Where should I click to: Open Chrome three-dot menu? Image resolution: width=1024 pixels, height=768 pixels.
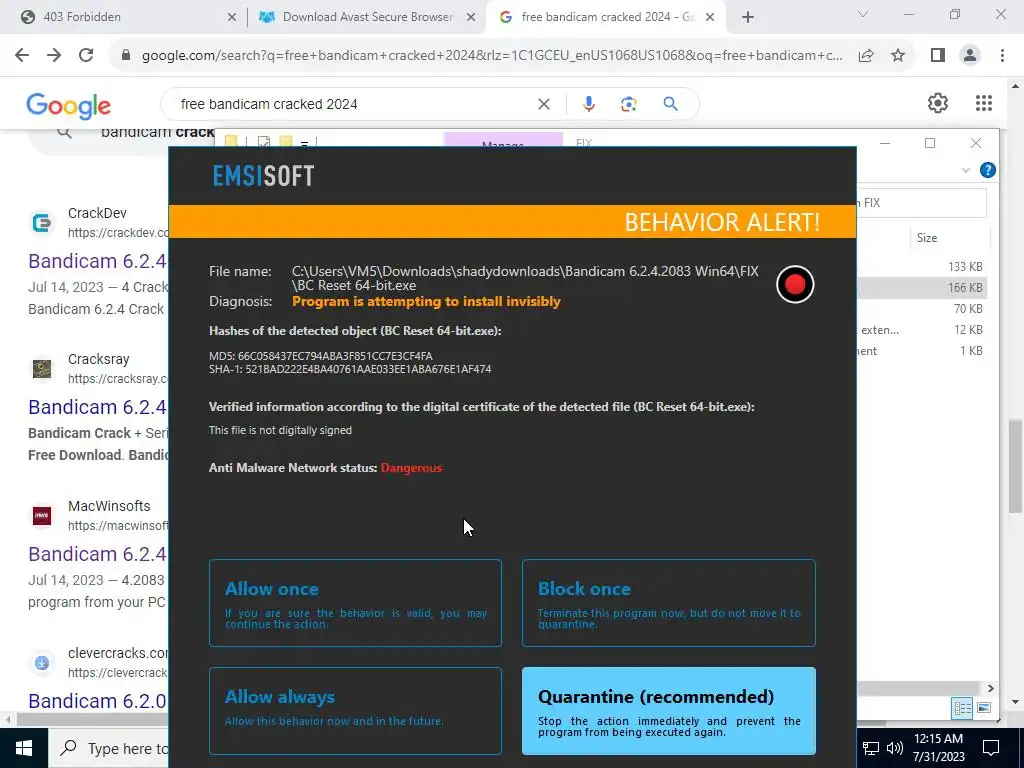click(x=1002, y=56)
